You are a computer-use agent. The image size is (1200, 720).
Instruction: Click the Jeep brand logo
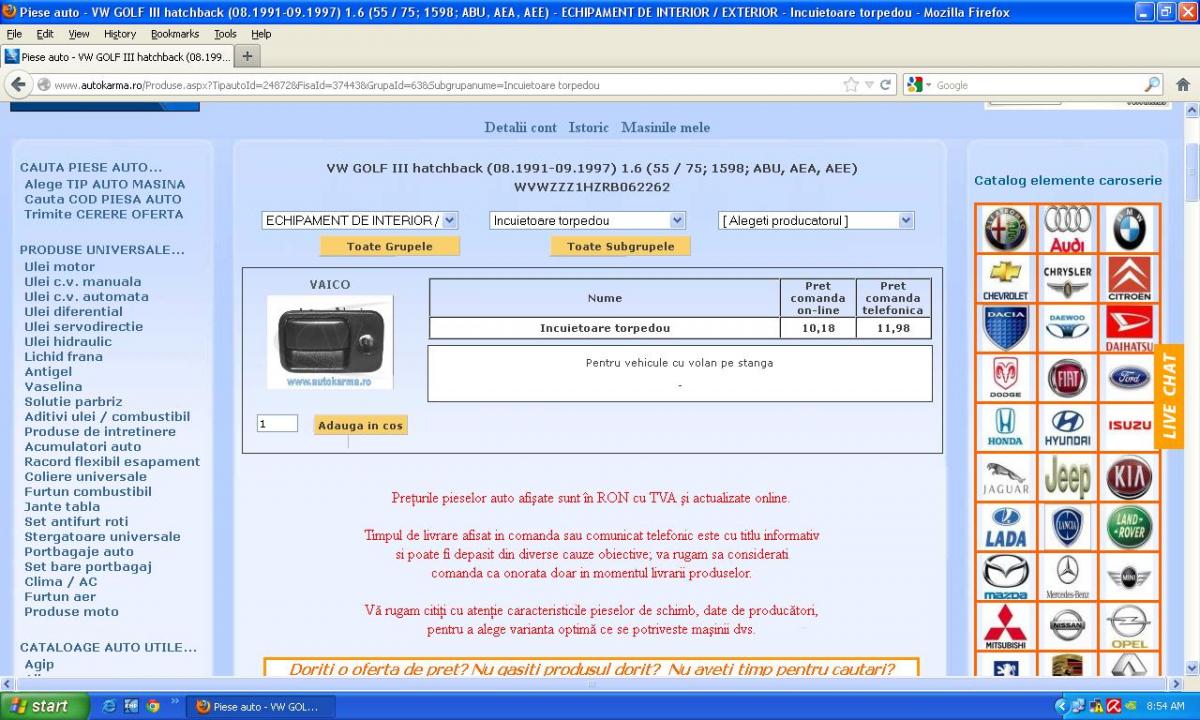(1067, 477)
